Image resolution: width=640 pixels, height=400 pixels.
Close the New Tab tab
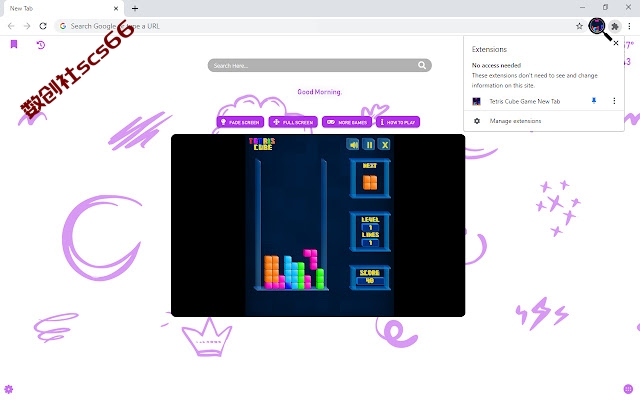(116, 8)
